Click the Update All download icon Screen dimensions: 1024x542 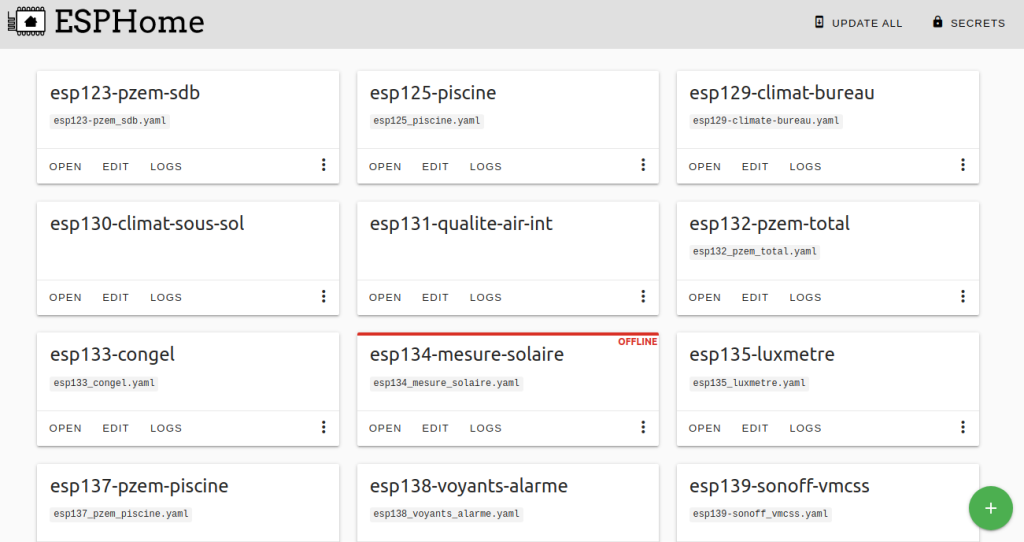pos(819,22)
